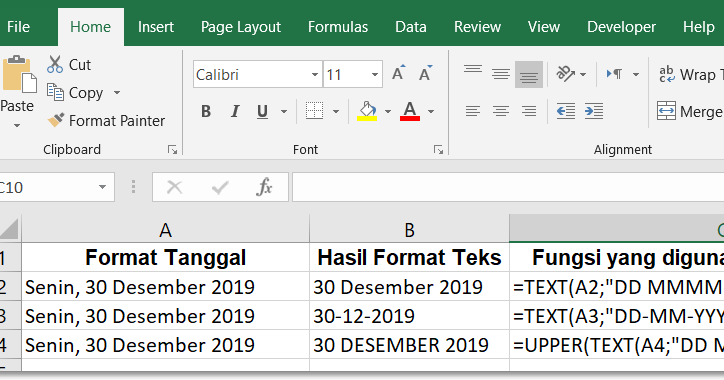Open the File tab
The width and height of the screenshot is (724, 380).
(18, 27)
